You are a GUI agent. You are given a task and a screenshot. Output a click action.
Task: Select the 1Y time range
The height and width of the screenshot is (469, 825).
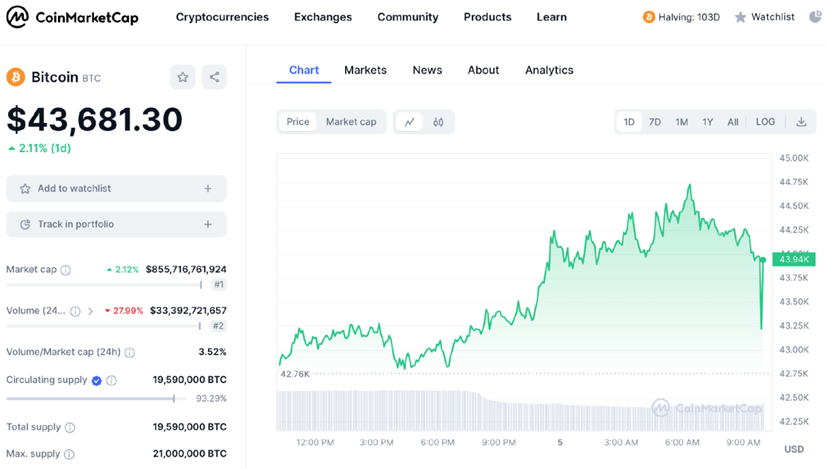pos(708,122)
